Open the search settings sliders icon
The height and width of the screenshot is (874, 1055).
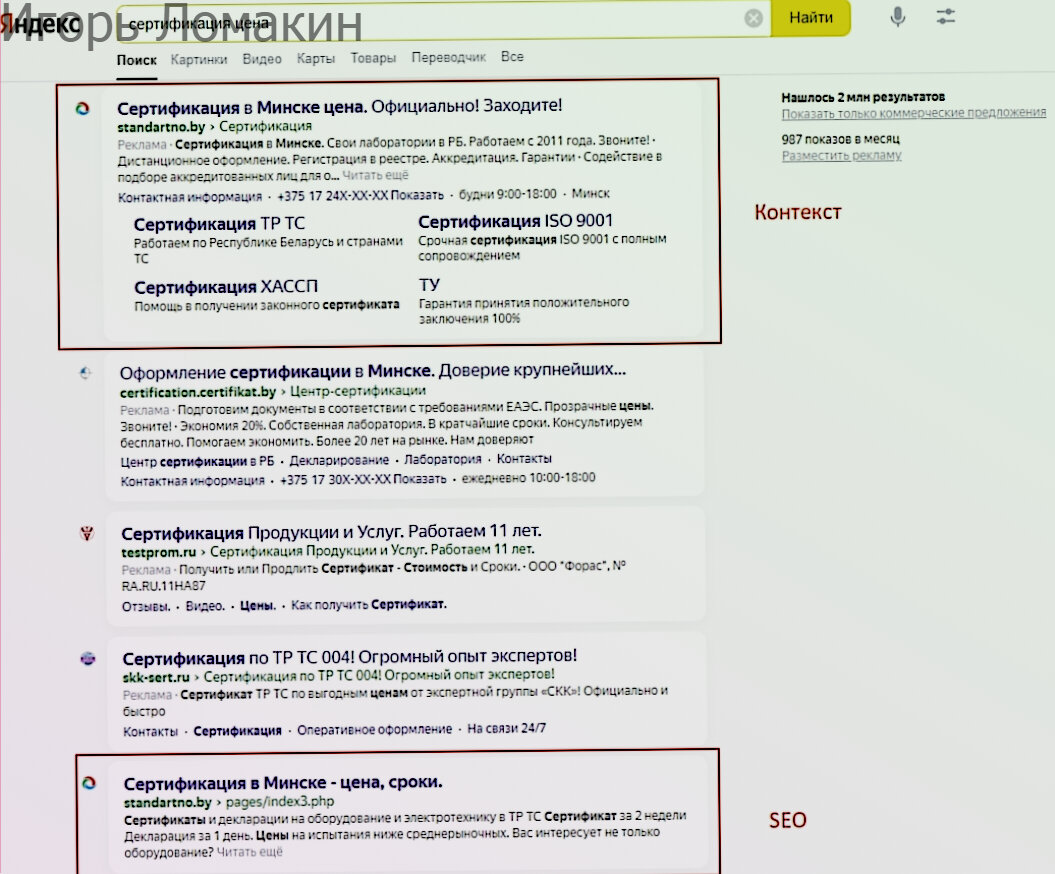pos(945,16)
